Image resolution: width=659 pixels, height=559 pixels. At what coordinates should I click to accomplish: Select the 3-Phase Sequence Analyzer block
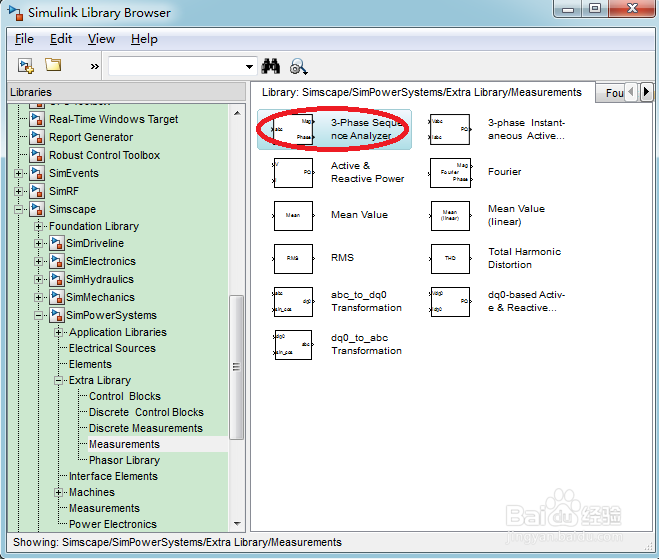pos(335,129)
